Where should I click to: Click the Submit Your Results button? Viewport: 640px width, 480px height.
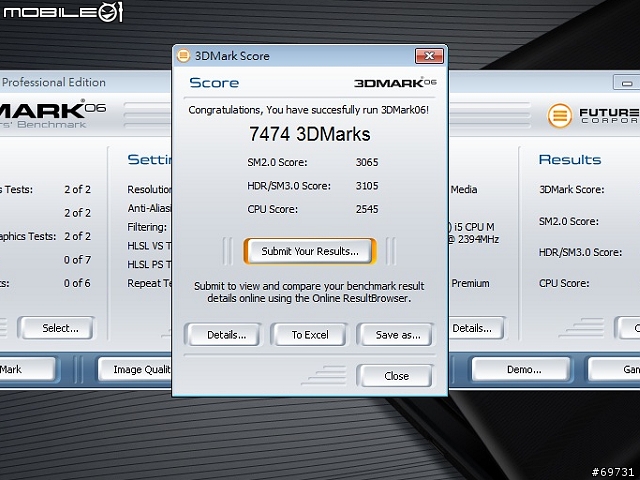point(310,251)
